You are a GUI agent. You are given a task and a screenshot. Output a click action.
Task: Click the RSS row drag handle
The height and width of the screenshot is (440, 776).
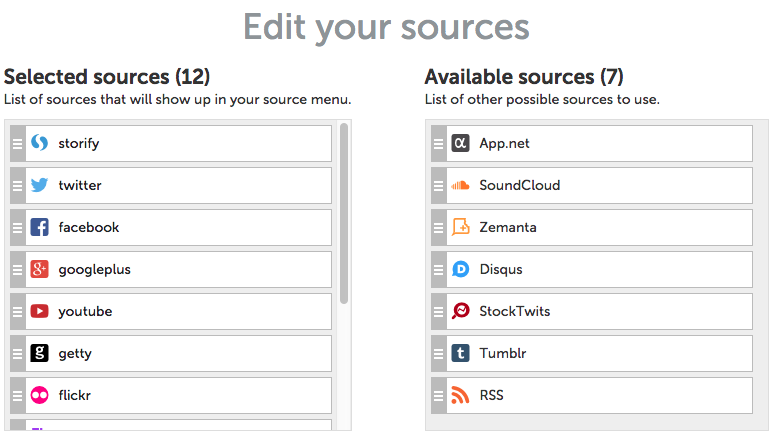coord(438,395)
